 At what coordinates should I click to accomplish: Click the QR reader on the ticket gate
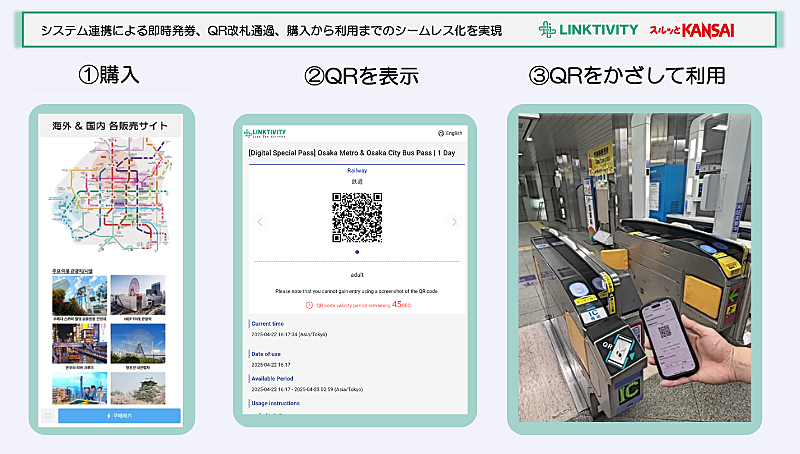[x=620, y=349]
